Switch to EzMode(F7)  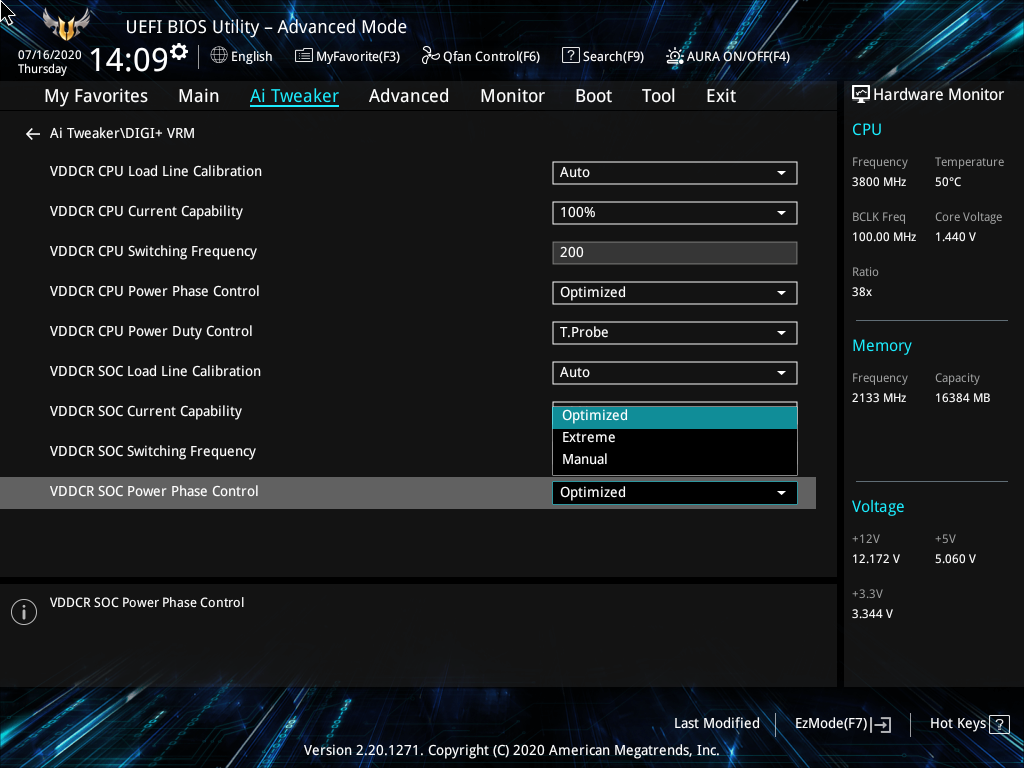(x=842, y=724)
